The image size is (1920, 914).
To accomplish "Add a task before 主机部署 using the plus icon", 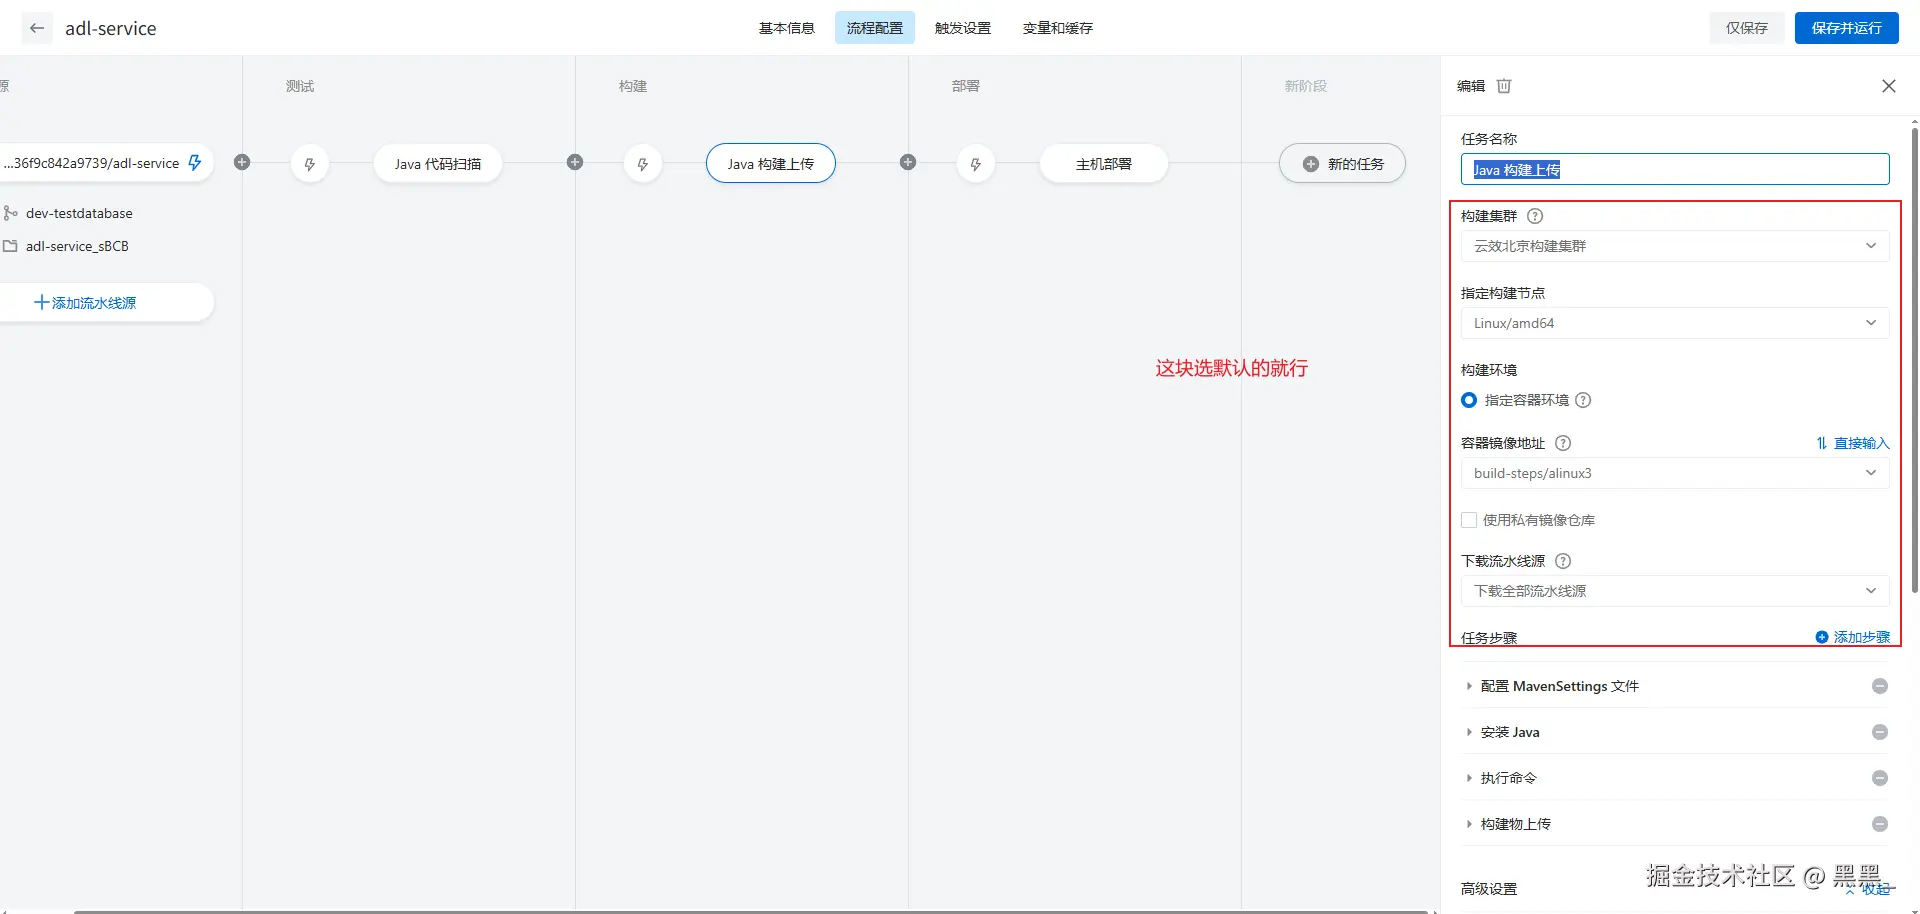I will [x=908, y=162].
